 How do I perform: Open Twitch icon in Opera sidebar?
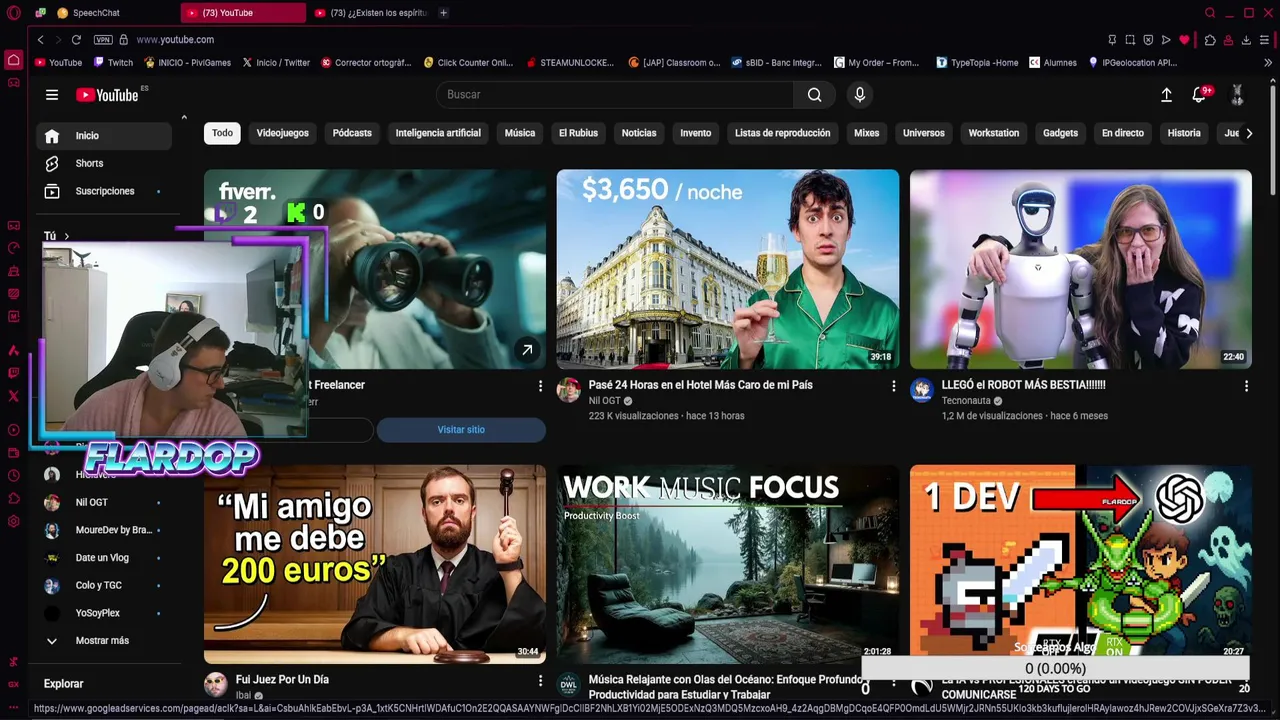(x=13, y=373)
